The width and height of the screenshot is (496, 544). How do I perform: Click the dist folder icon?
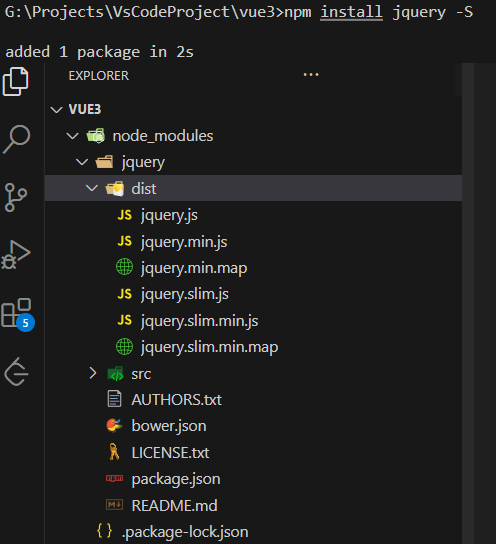coord(115,189)
